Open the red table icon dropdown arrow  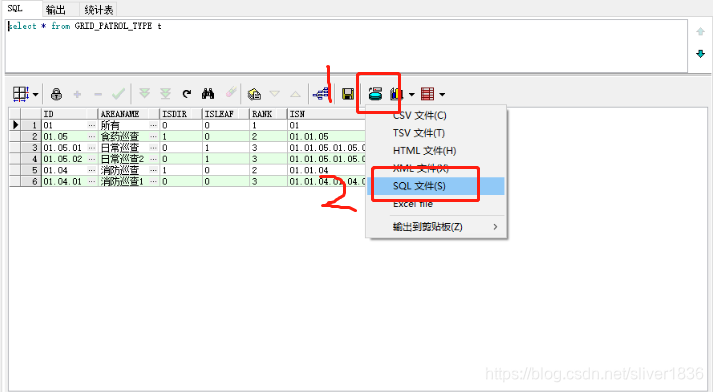point(442,95)
